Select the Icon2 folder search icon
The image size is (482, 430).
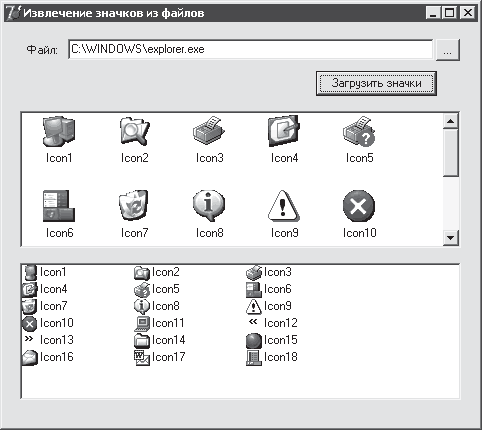pos(134,131)
